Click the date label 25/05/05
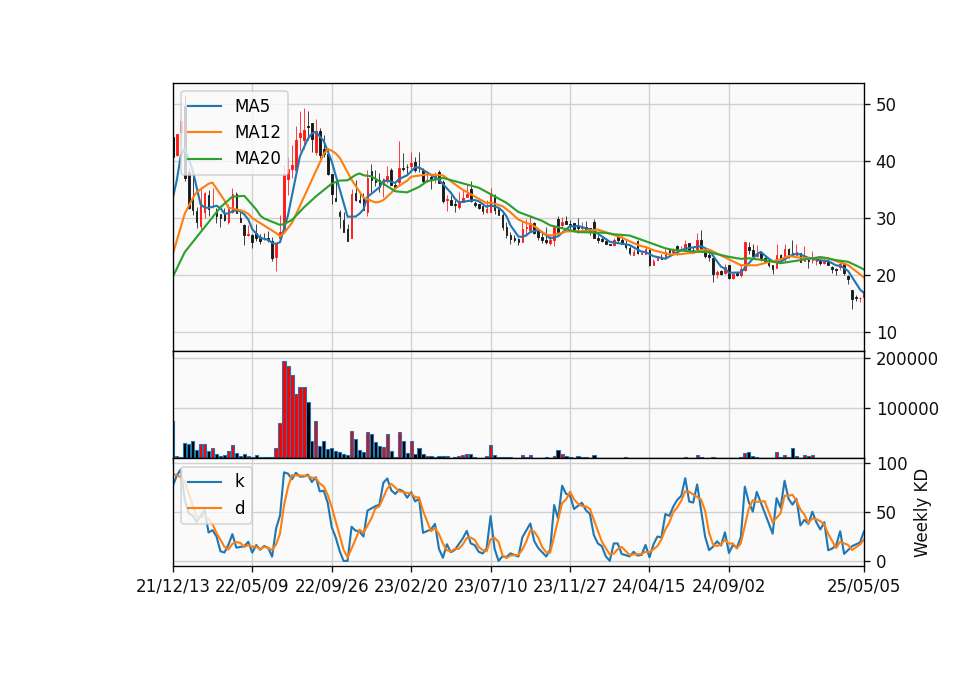 click(864, 586)
